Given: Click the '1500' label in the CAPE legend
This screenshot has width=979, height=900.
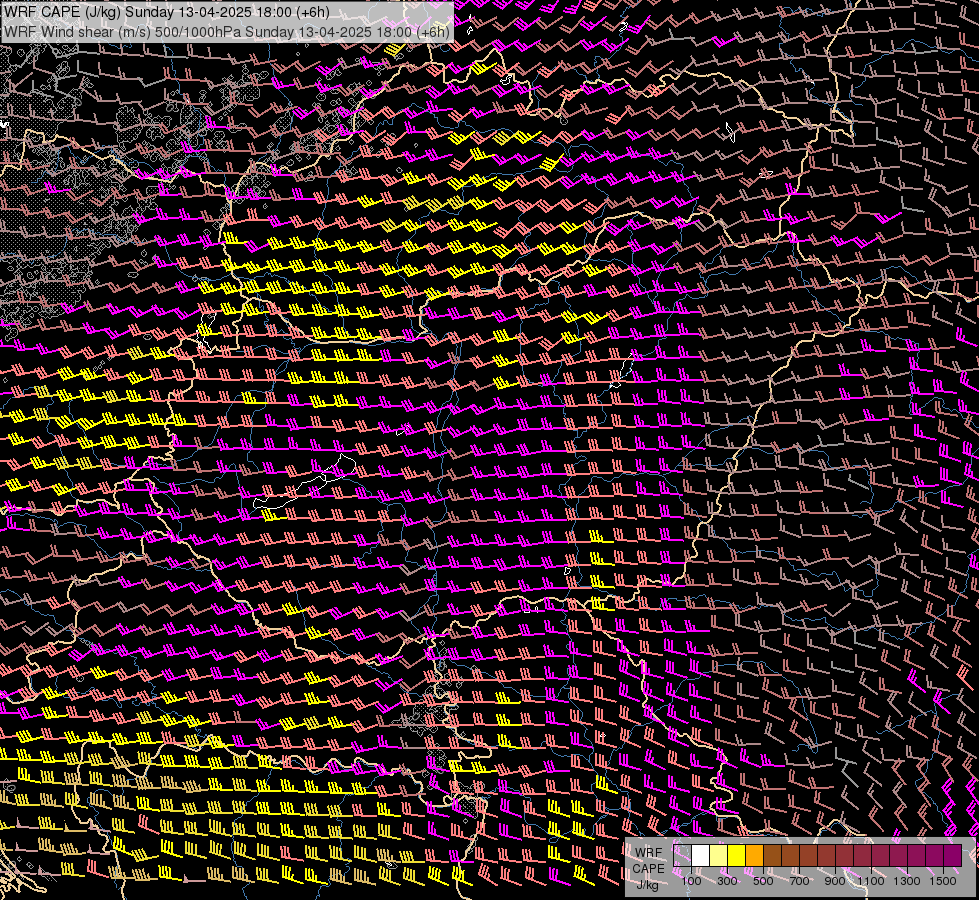Looking at the screenshot, I should pos(943,881).
